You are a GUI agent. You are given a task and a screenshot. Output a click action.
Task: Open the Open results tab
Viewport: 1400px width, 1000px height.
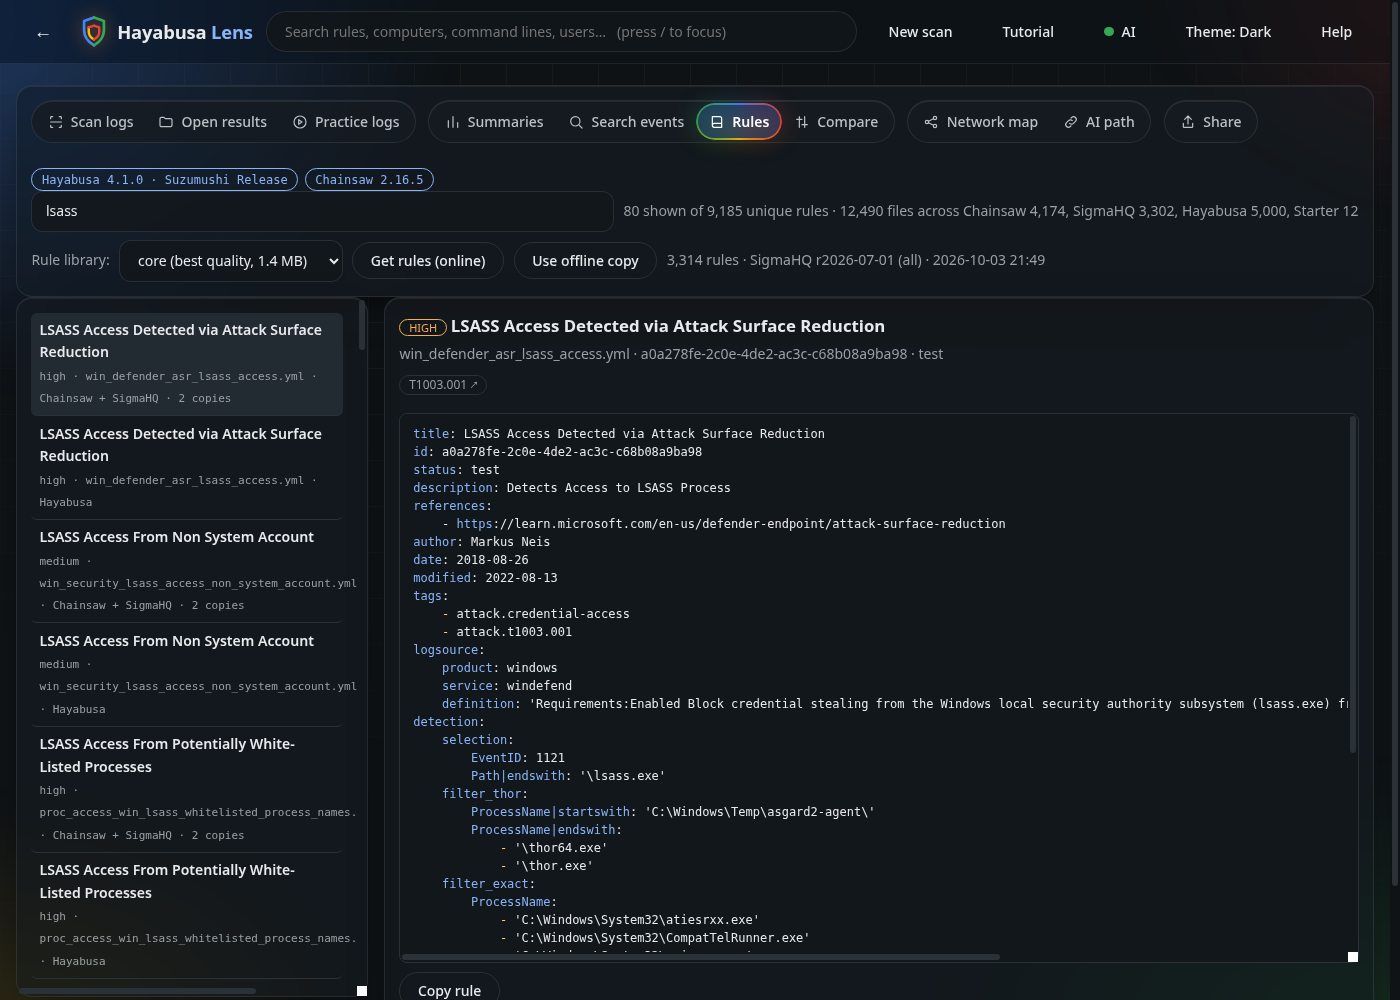(213, 122)
